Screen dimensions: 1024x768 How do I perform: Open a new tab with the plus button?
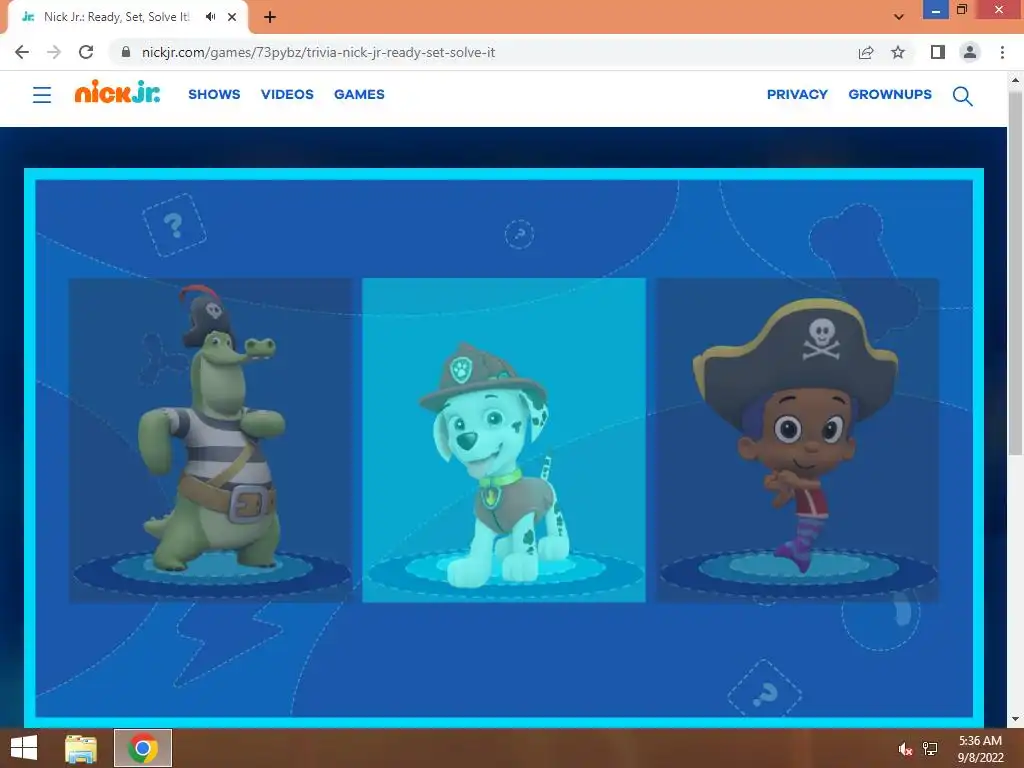coord(270,18)
